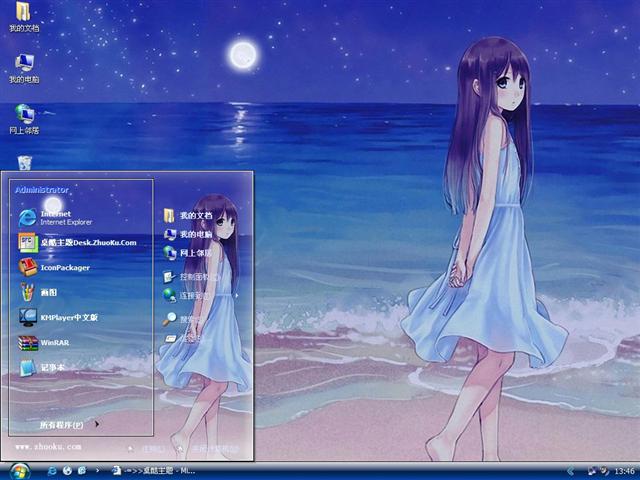Select 我的电脑 in Start menu right pane
Viewport: 640px width, 480px height.
(195, 235)
